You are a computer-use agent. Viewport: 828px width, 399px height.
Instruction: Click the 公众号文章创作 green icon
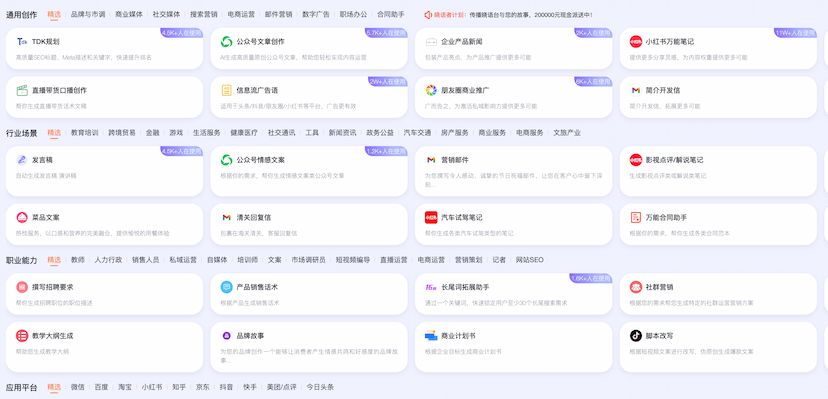(x=227, y=42)
